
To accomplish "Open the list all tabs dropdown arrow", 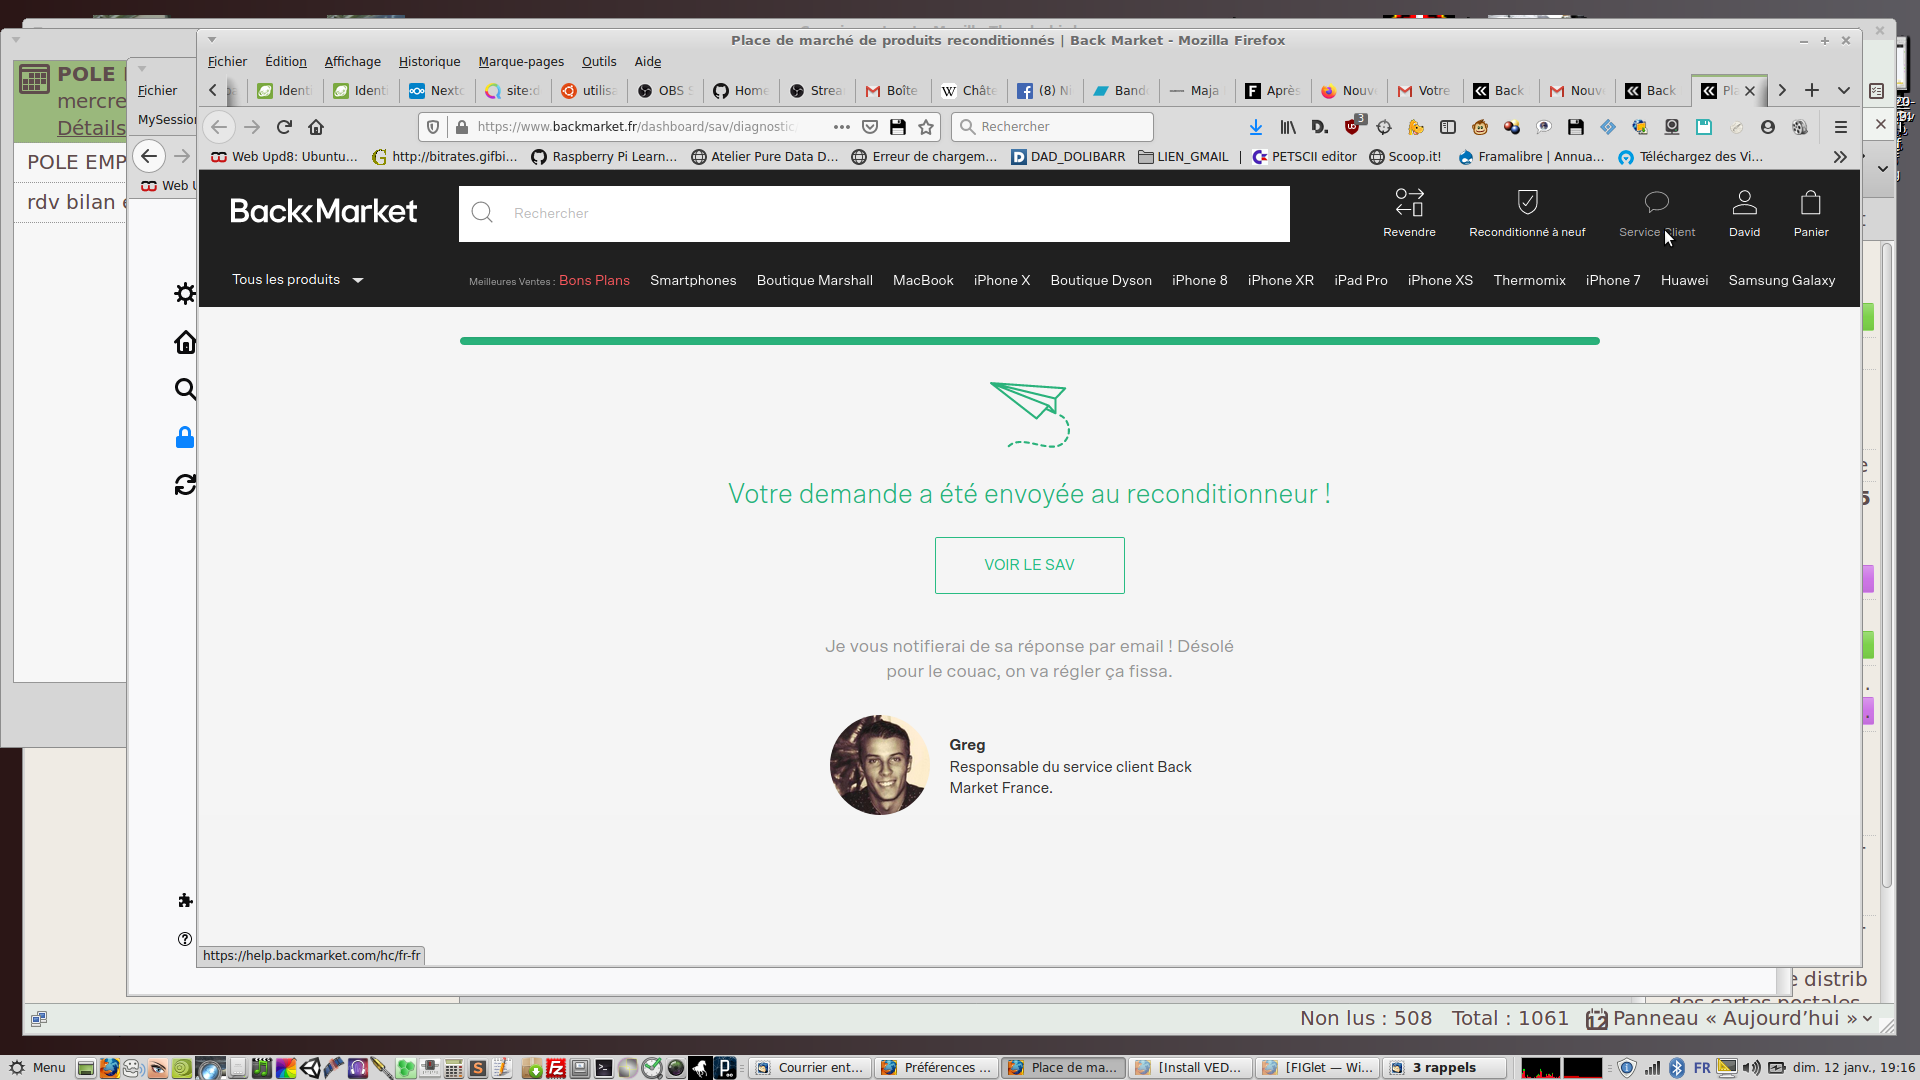I will coord(1843,90).
